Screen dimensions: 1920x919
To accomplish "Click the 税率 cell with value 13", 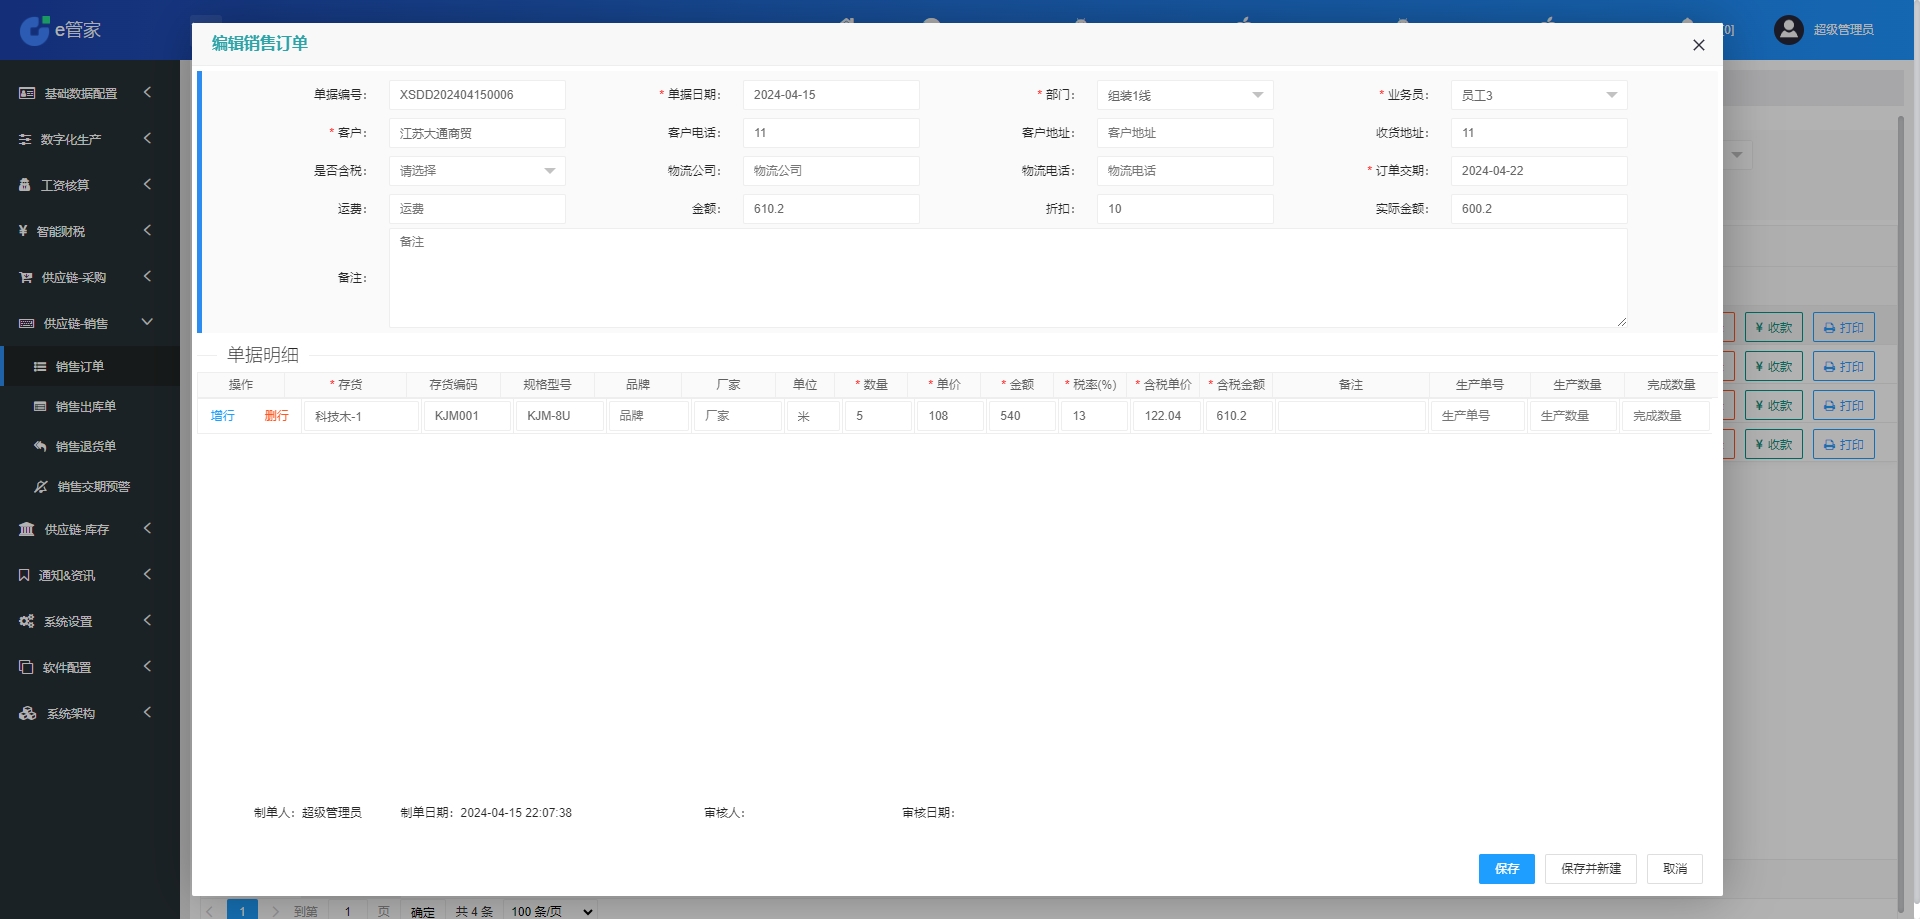I will 1095,416.
